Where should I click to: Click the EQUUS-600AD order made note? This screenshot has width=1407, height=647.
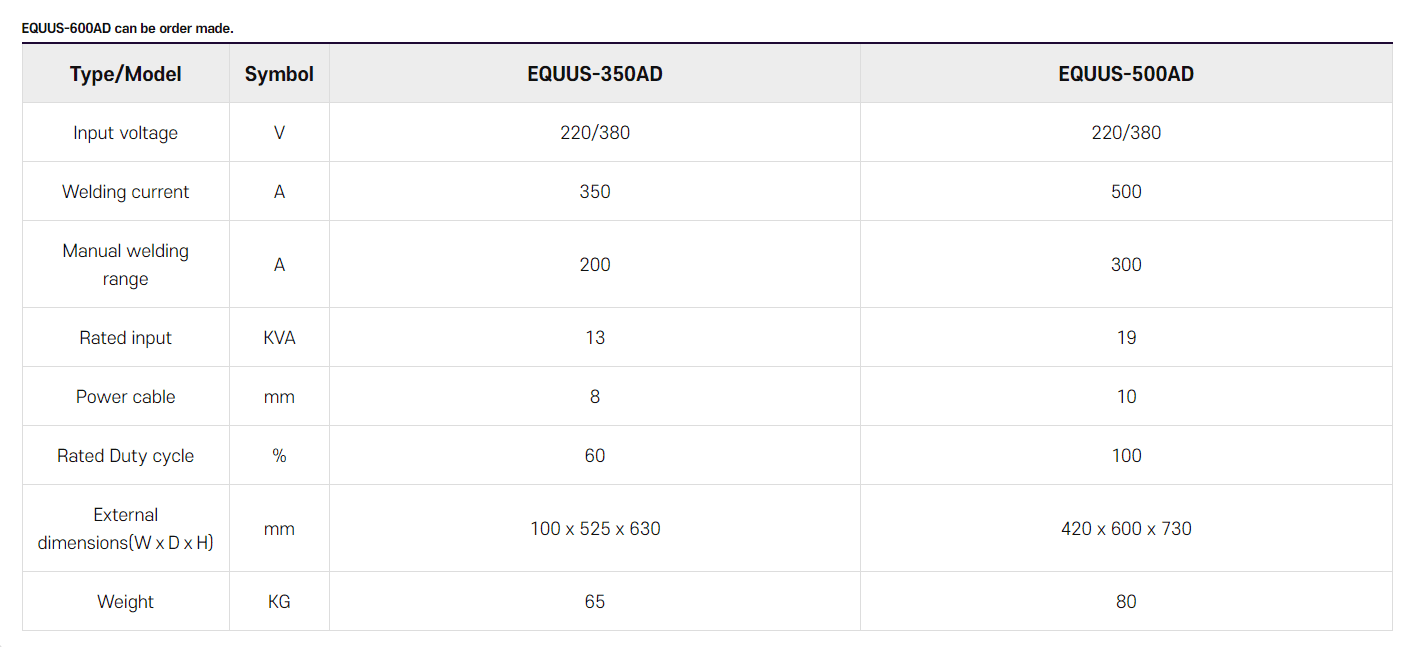[128, 28]
